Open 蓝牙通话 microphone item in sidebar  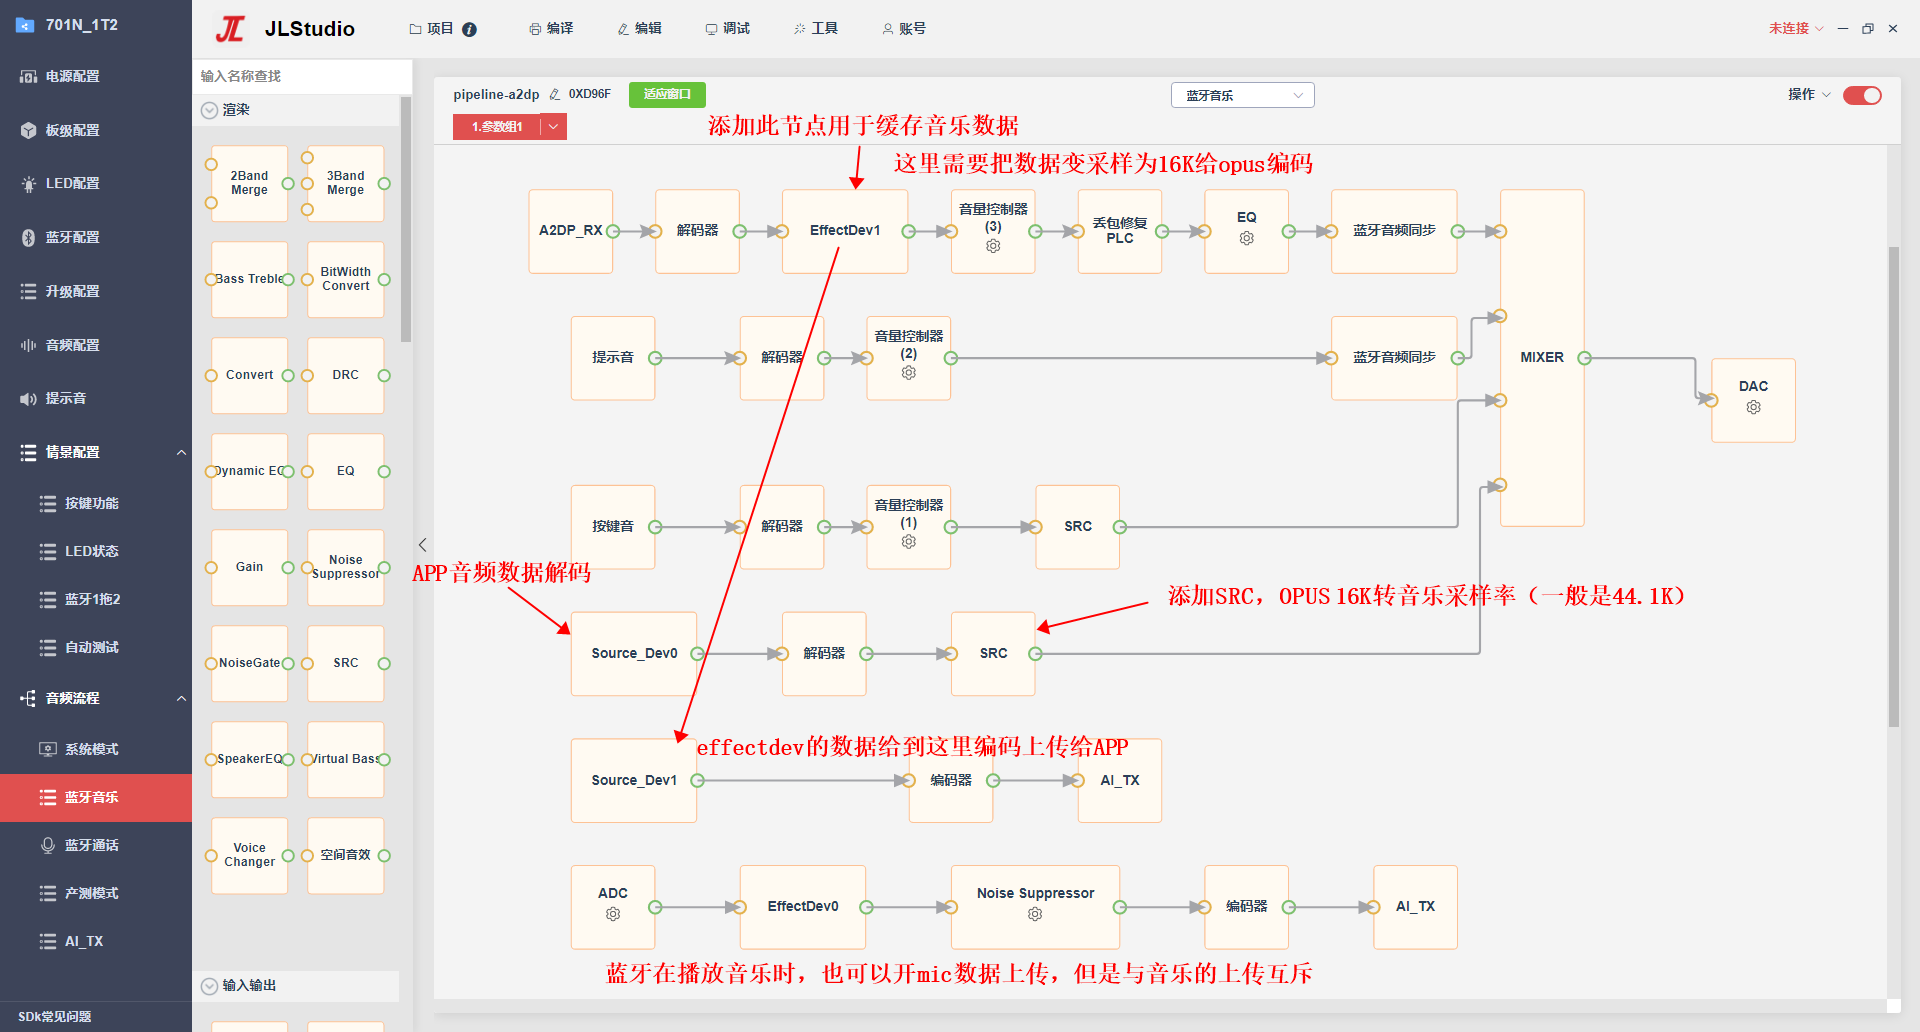(x=96, y=846)
